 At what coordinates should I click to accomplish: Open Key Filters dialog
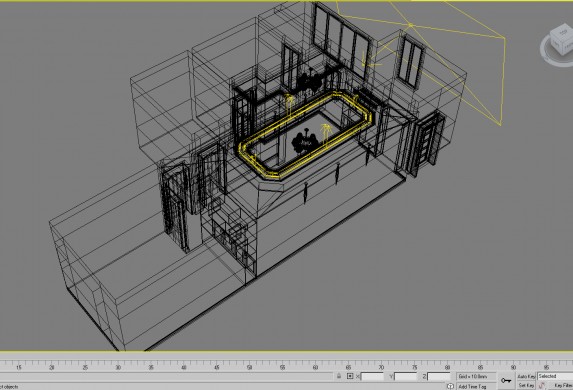point(562,385)
